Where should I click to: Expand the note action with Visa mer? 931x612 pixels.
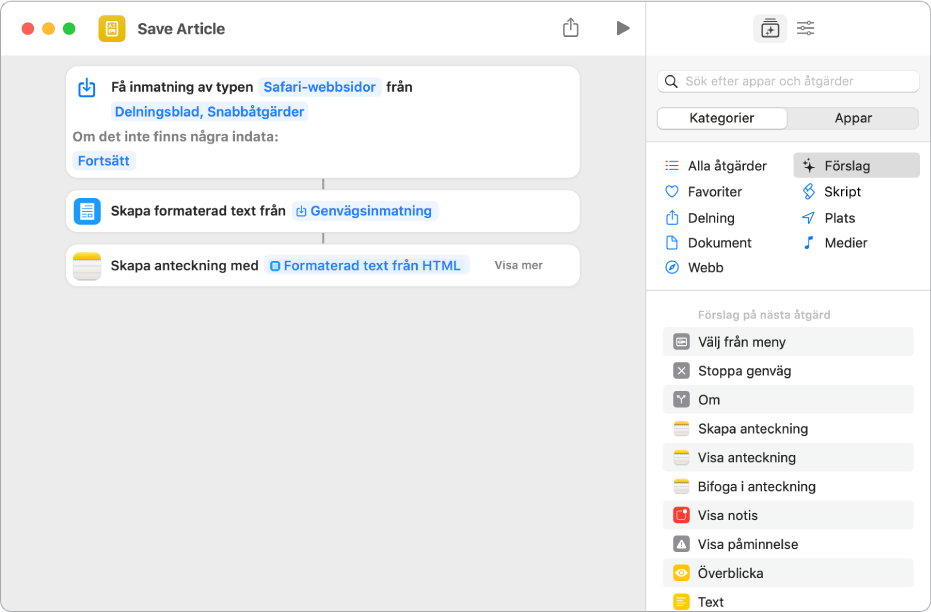pyautogui.click(x=518, y=266)
